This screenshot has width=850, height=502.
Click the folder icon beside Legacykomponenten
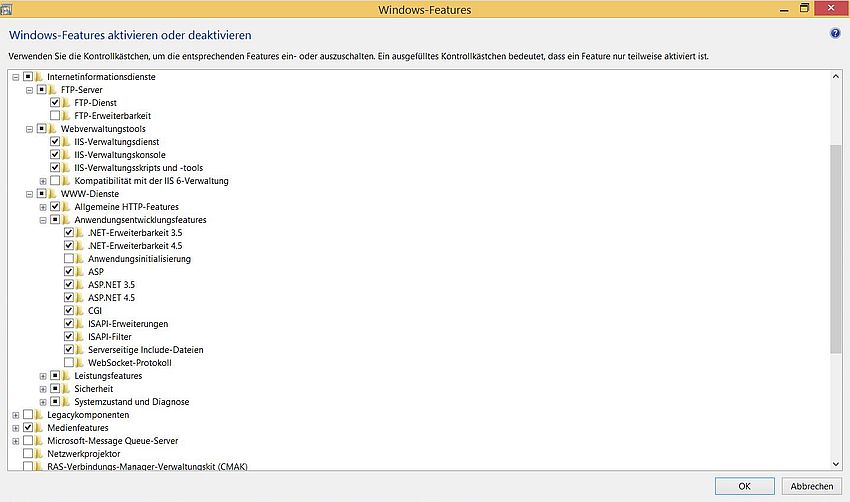pyautogui.click(x=39, y=415)
